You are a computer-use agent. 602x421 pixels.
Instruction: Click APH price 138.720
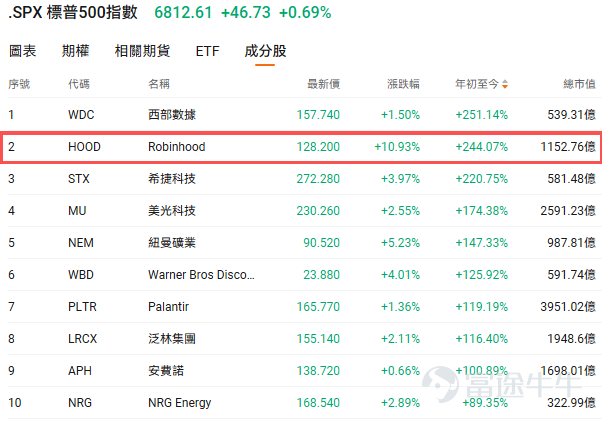pyautogui.click(x=318, y=371)
